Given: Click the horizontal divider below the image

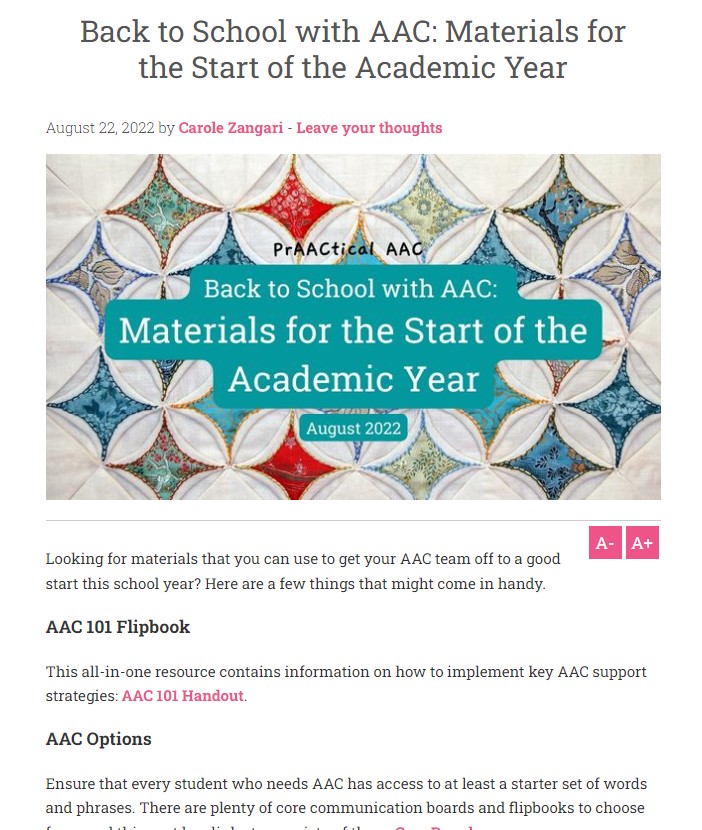Looking at the screenshot, I should 353,520.
